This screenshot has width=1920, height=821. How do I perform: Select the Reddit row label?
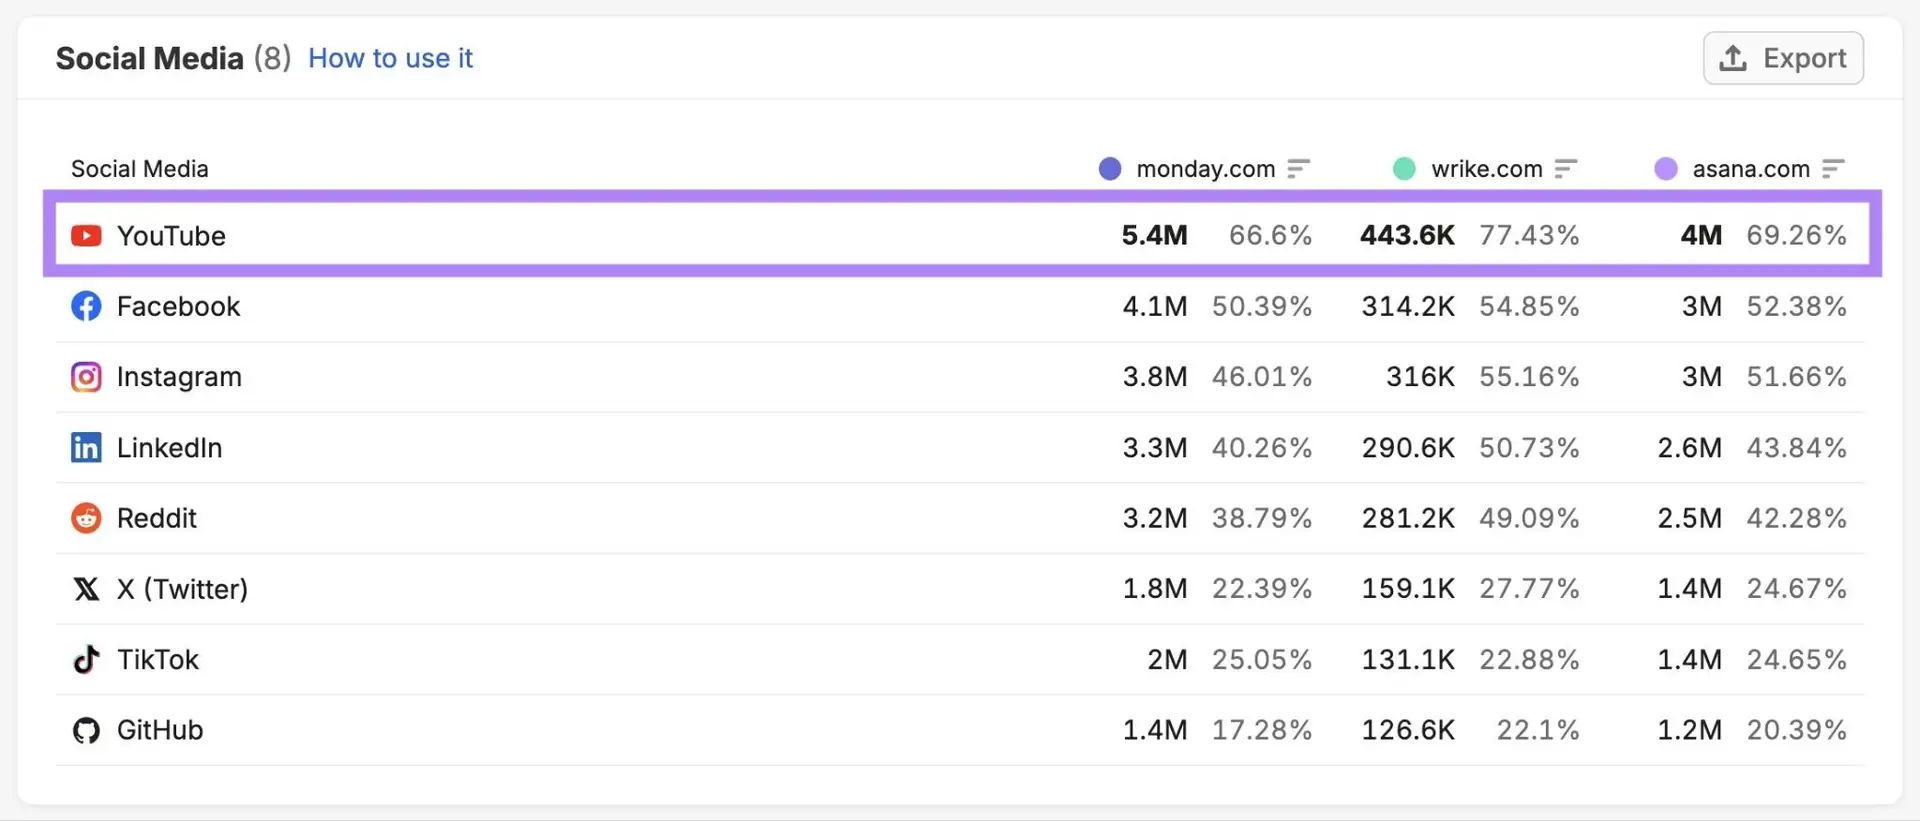(157, 518)
